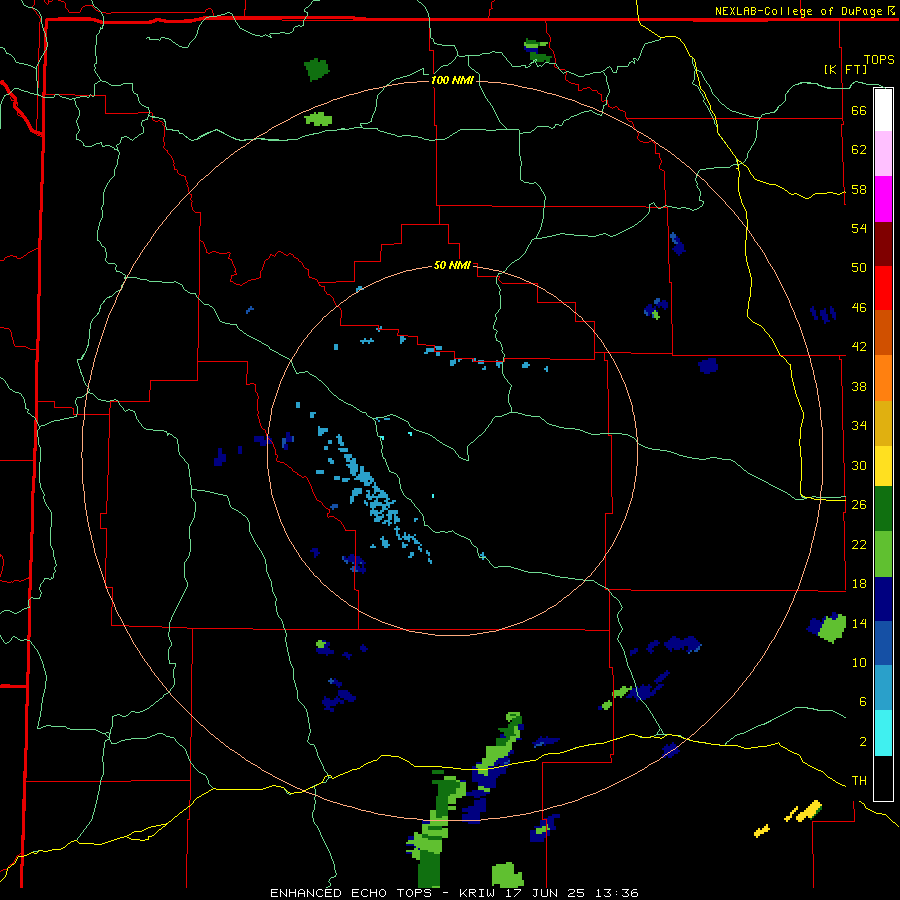The height and width of the screenshot is (900, 900).
Task: Click the gold legend swatch
Action: pyautogui.click(x=883, y=423)
